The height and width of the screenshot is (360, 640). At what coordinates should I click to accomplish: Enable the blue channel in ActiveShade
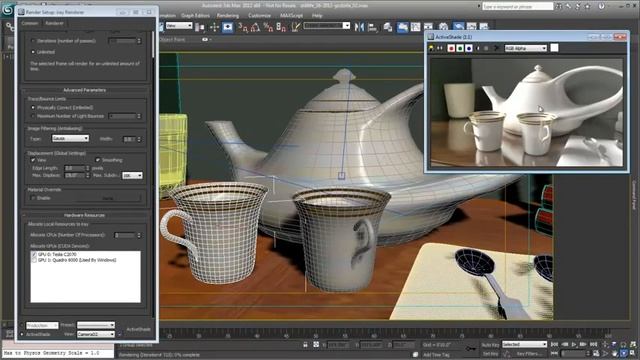point(469,48)
